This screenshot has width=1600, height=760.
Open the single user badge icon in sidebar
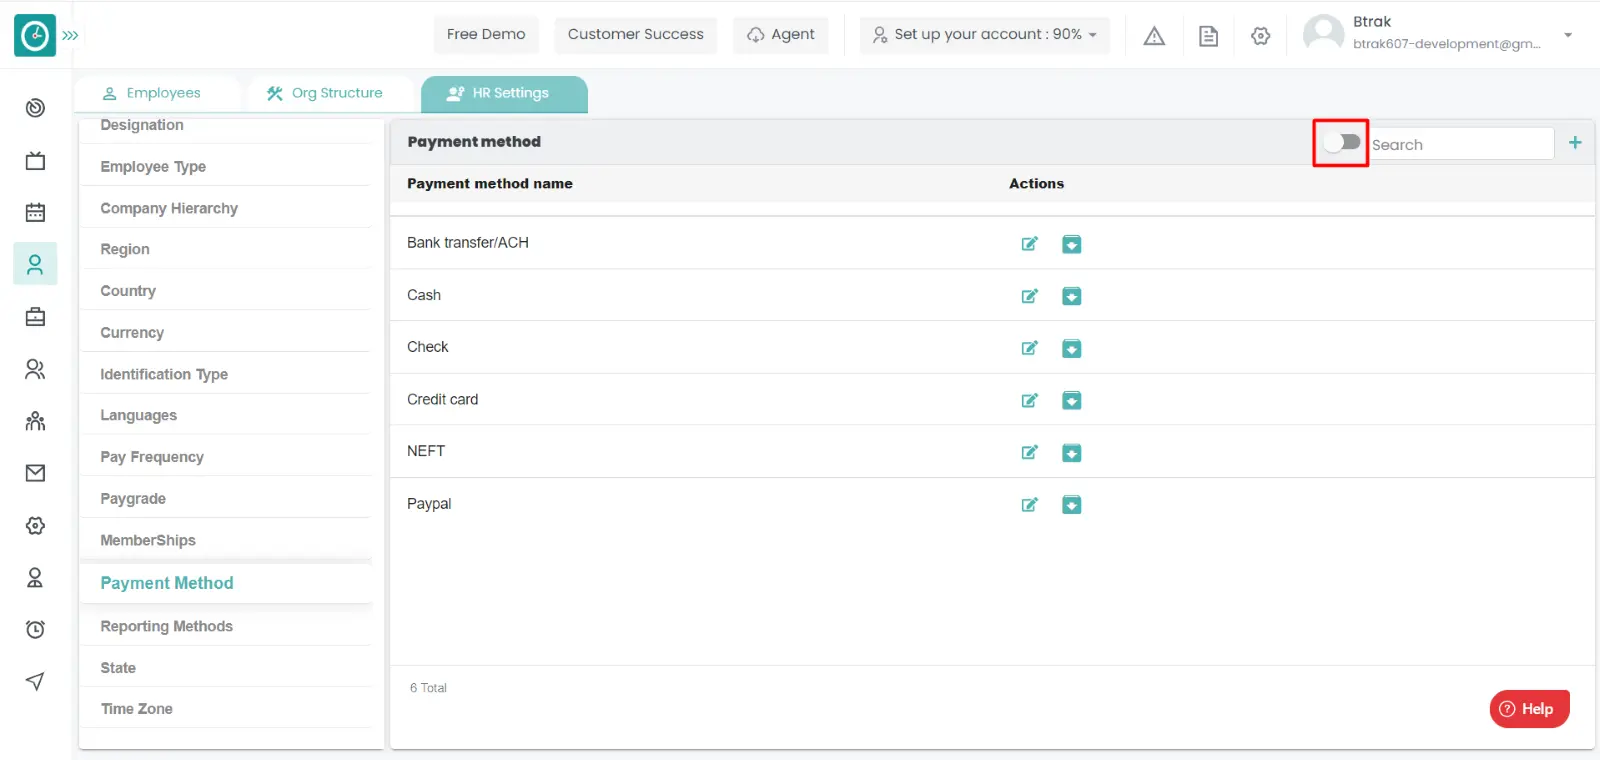click(35, 577)
